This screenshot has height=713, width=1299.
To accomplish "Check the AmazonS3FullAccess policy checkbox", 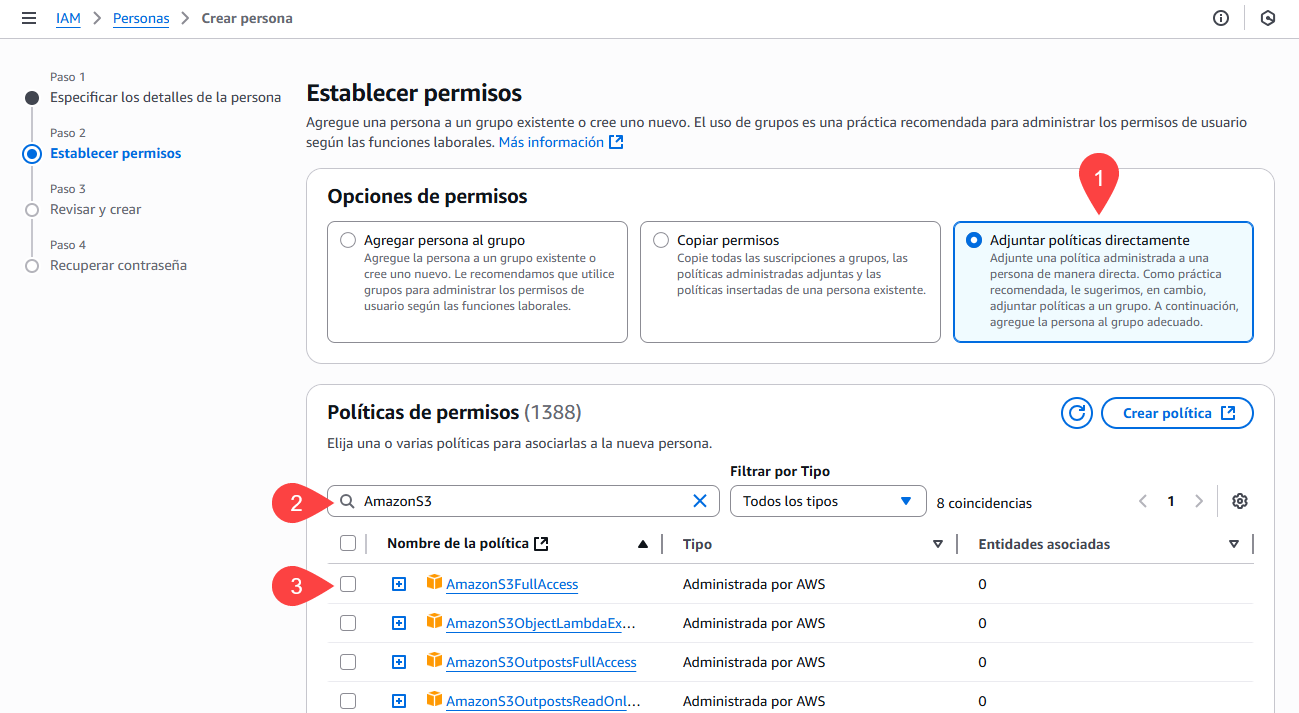I will click(x=348, y=584).
